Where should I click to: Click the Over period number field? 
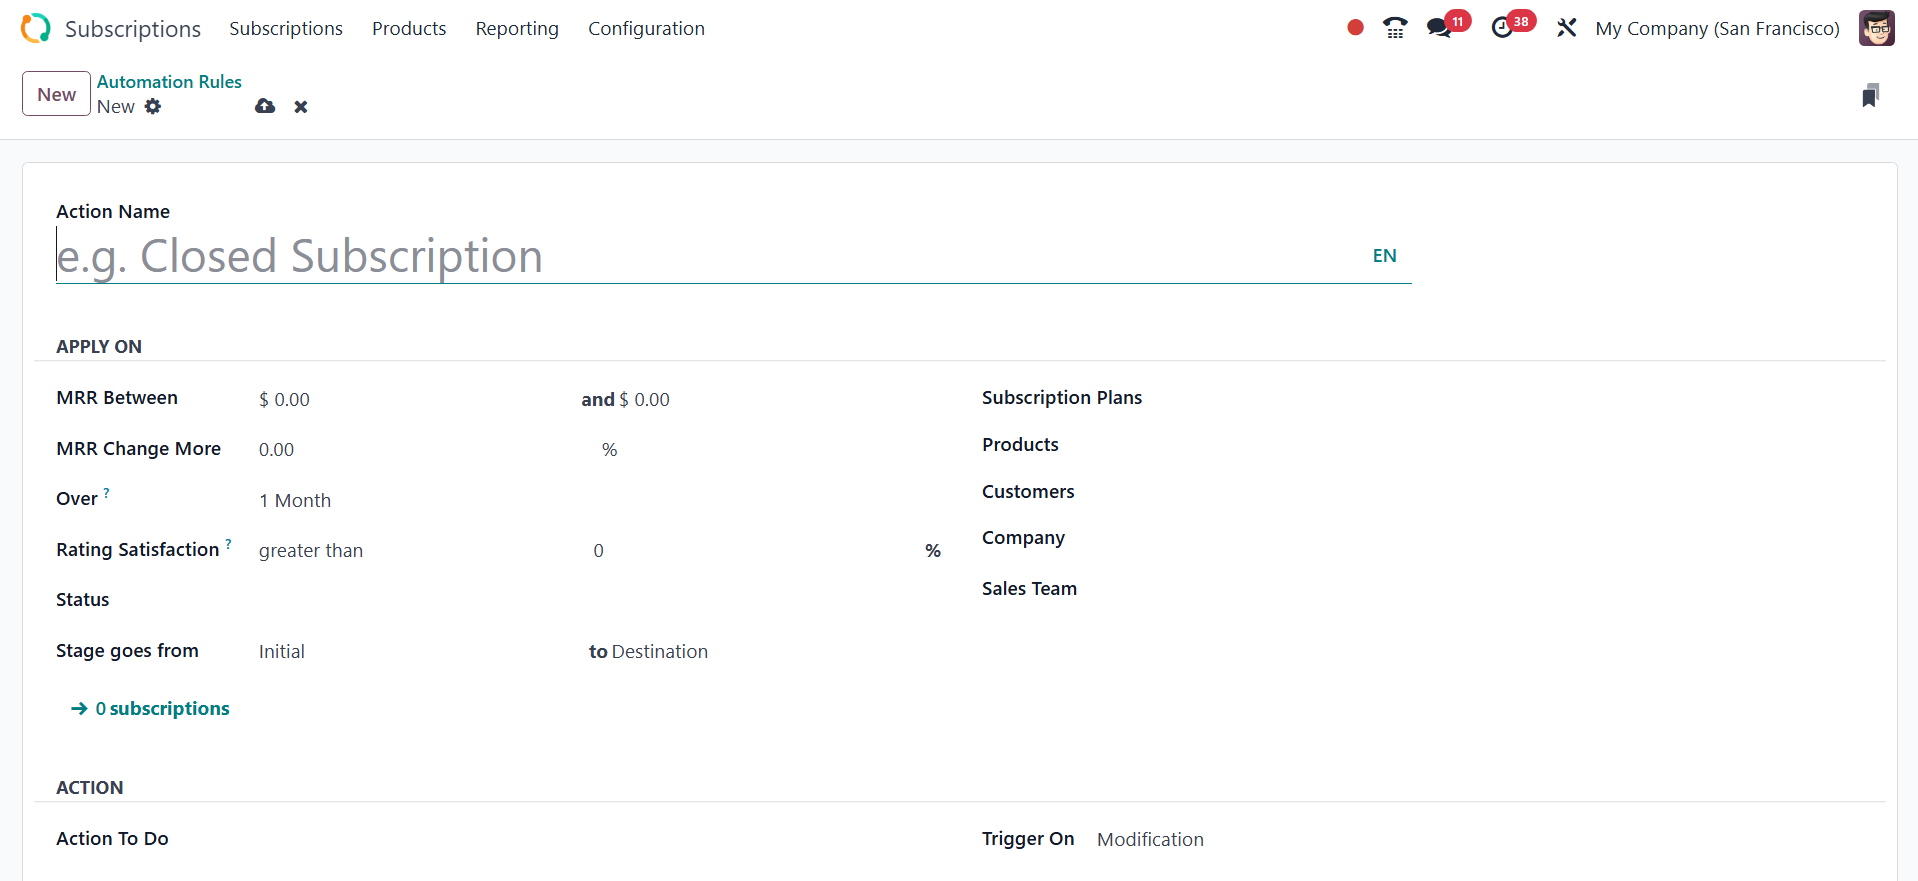tap(264, 500)
